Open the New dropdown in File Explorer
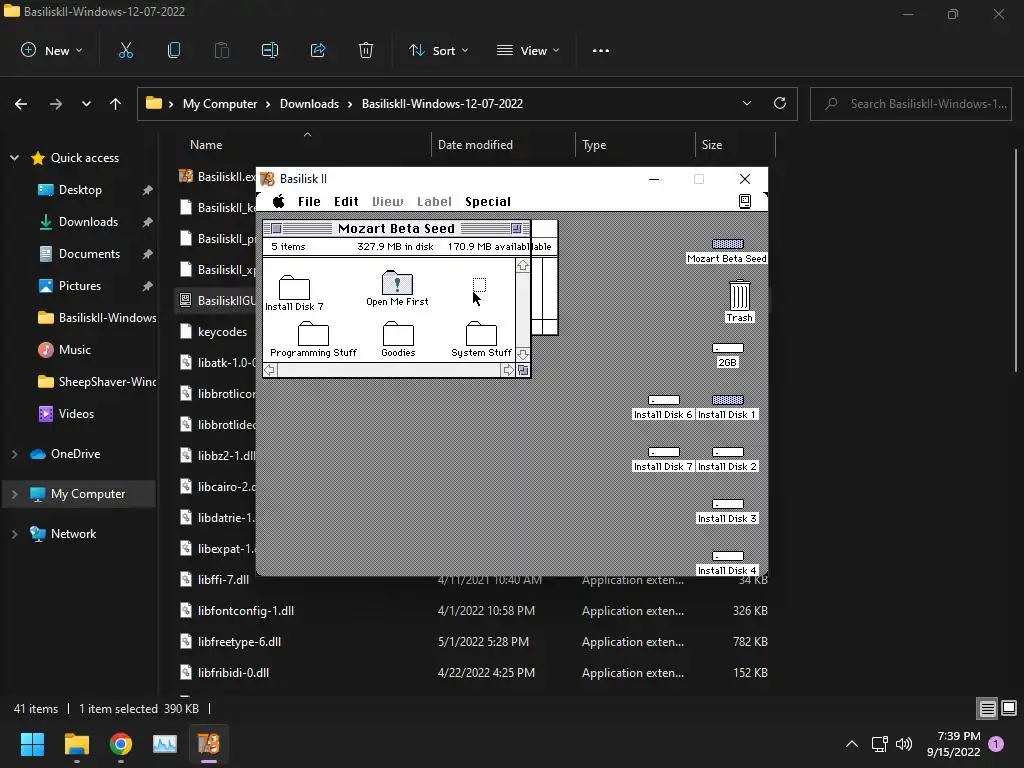This screenshot has height=768, width=1024. point(52,50)
